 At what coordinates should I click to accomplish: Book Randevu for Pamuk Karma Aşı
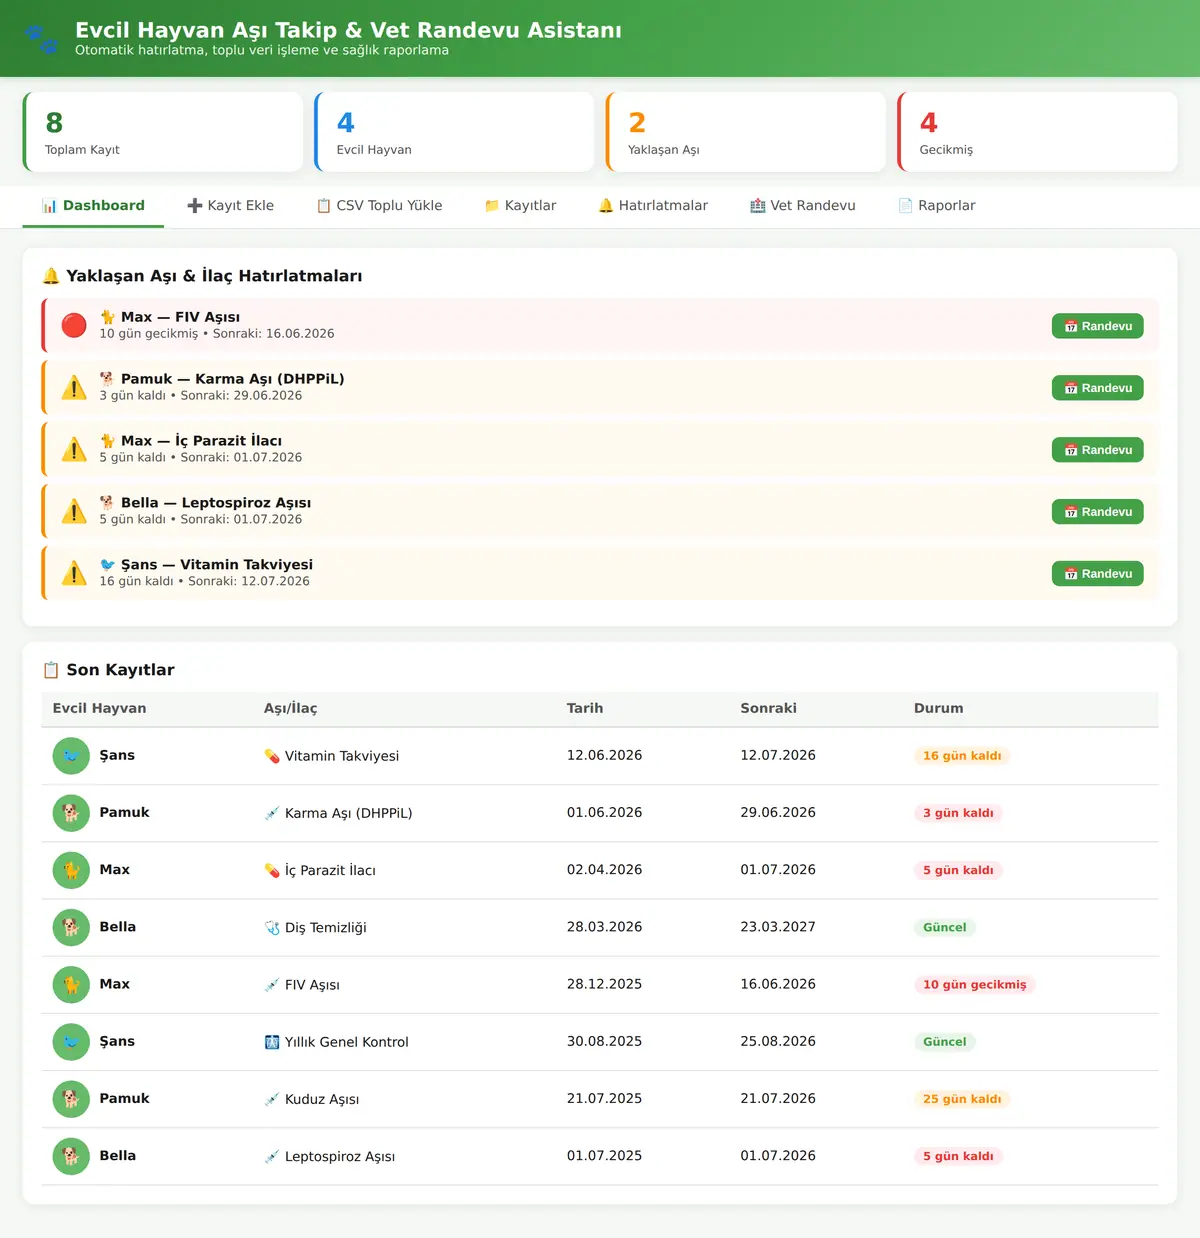[x=1097, y=388]
